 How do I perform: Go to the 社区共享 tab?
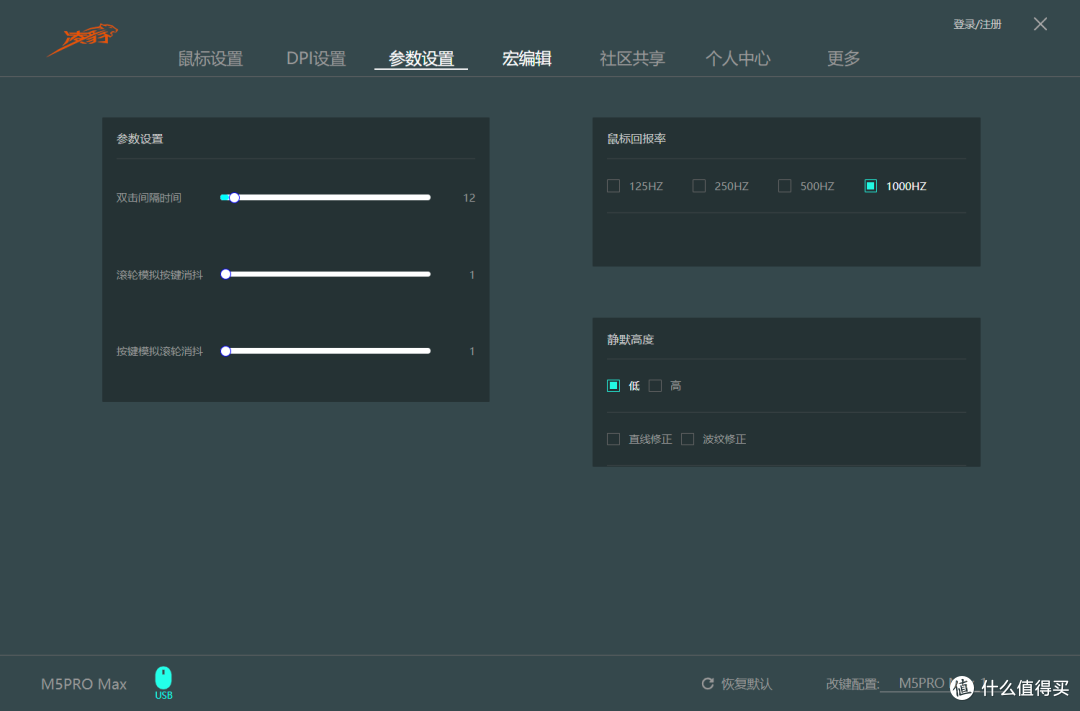(x=632, y=59)
